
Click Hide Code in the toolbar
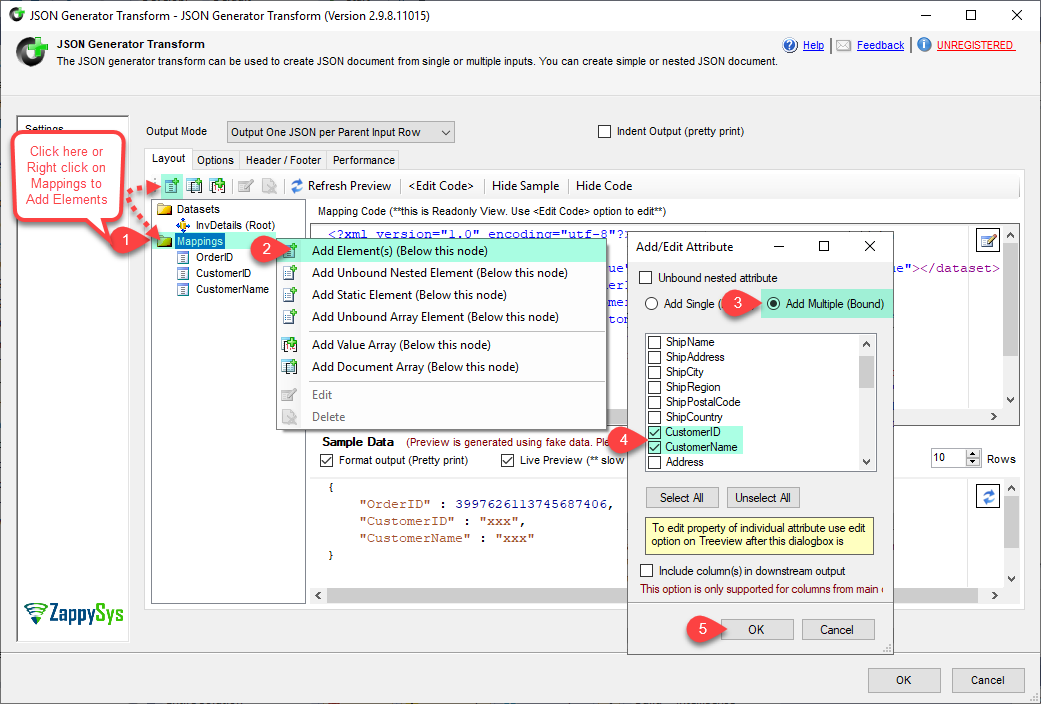[604, 186]
